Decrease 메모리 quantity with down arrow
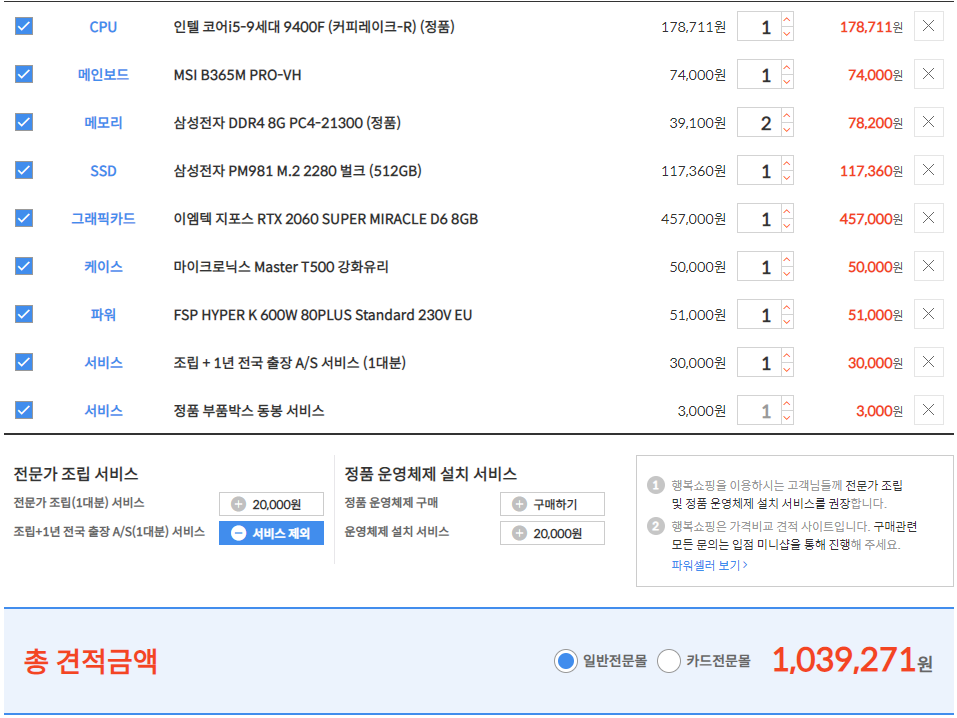 pos(787,130)
